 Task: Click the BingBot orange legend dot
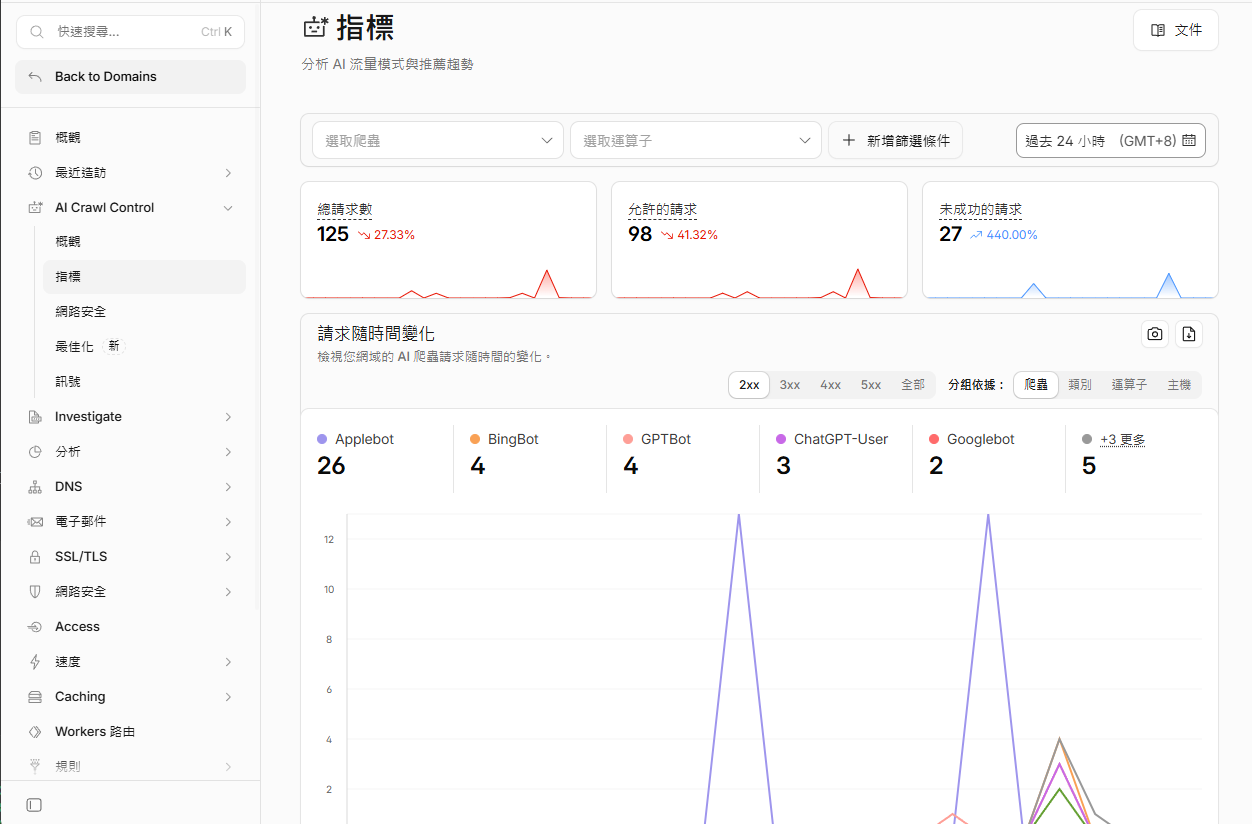[x=475, y=439]
